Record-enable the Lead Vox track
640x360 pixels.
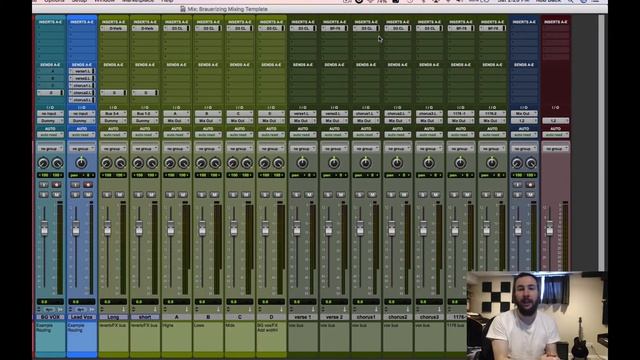point(88,185)
